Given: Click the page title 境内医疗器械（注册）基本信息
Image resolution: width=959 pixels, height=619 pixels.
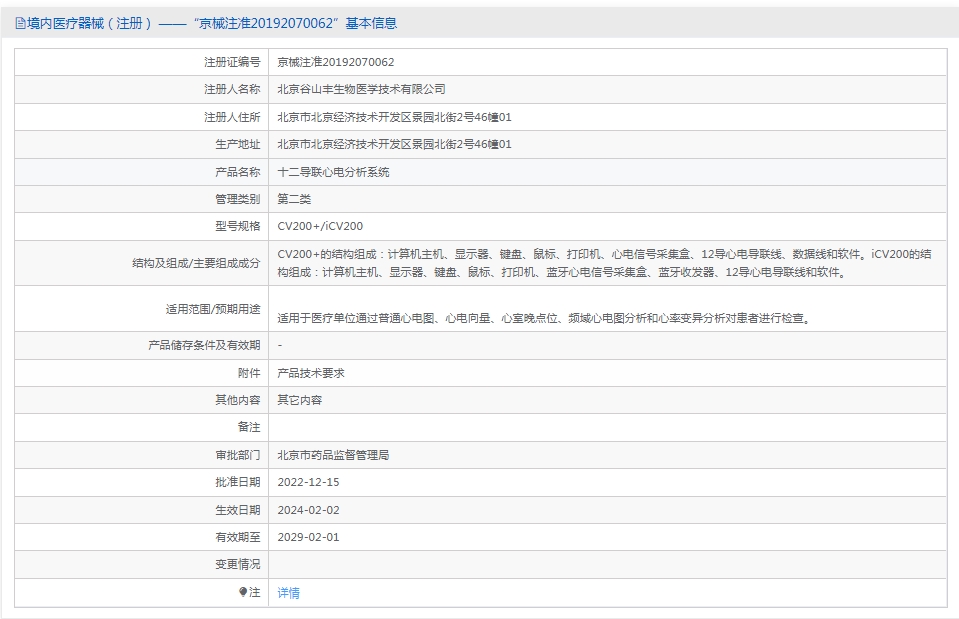Looking at the screenshot, I should click(212, 23).
